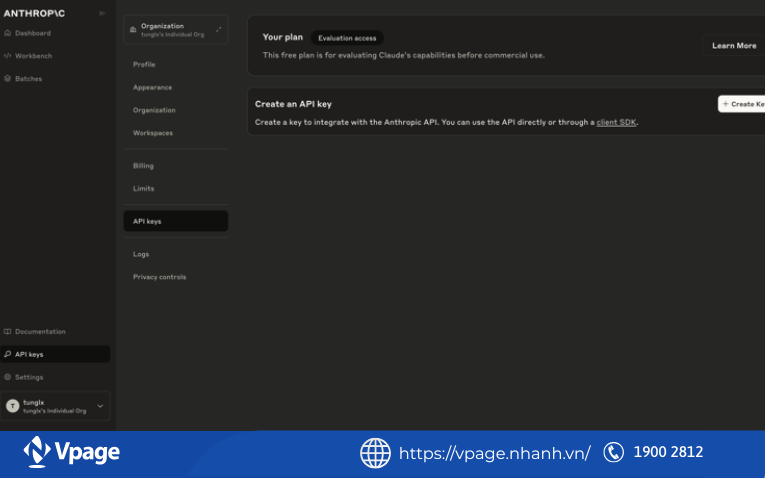Click the tunglx username in account card
Image resolution: width=765 pixels, height=478 pixels.
34,402
